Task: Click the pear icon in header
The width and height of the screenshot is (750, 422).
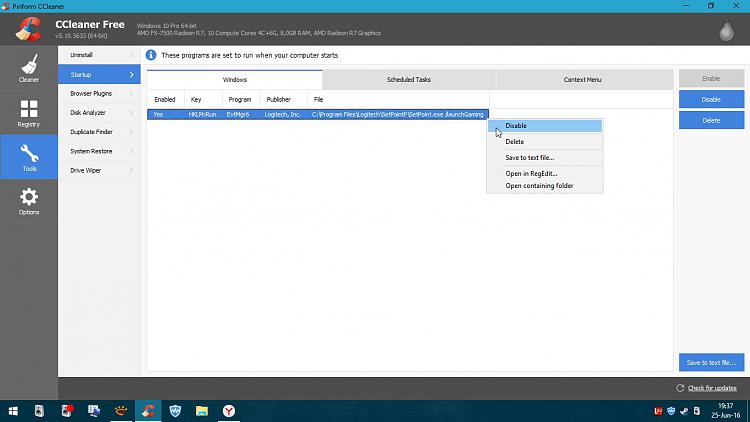Action: click(727, 31)
